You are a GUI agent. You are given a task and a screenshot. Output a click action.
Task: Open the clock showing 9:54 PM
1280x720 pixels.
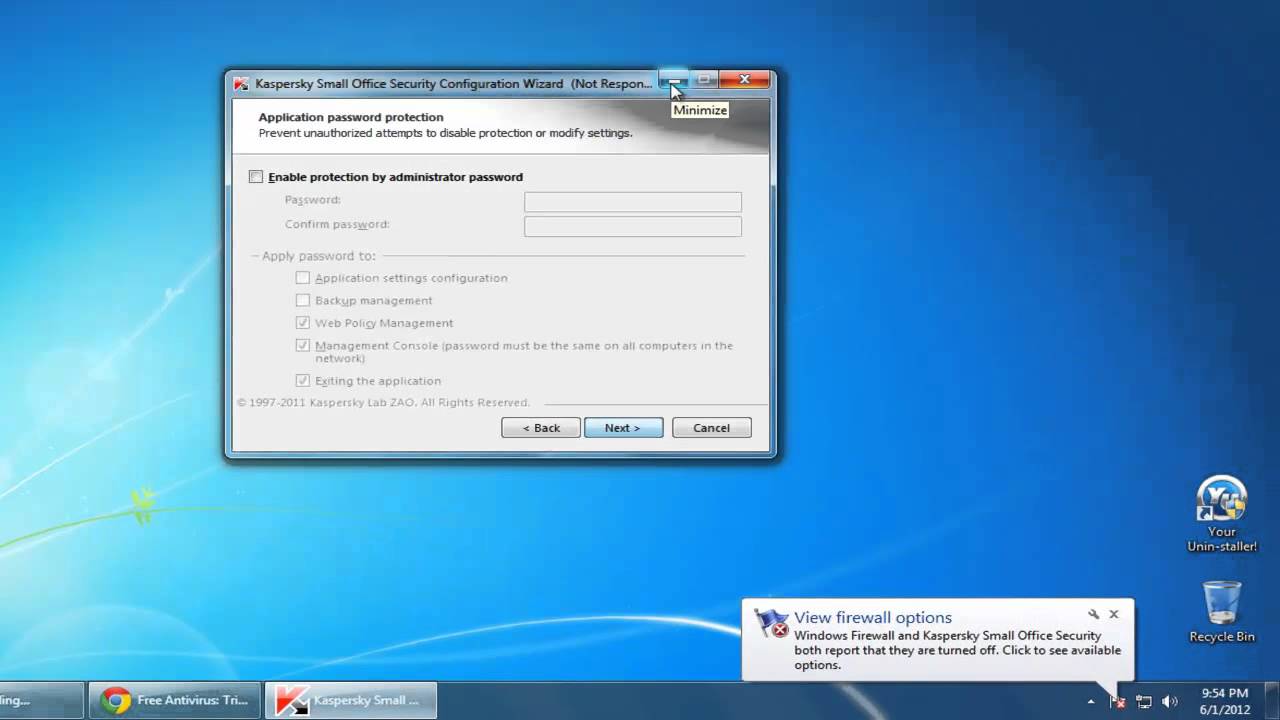[x=1224, y=701]
